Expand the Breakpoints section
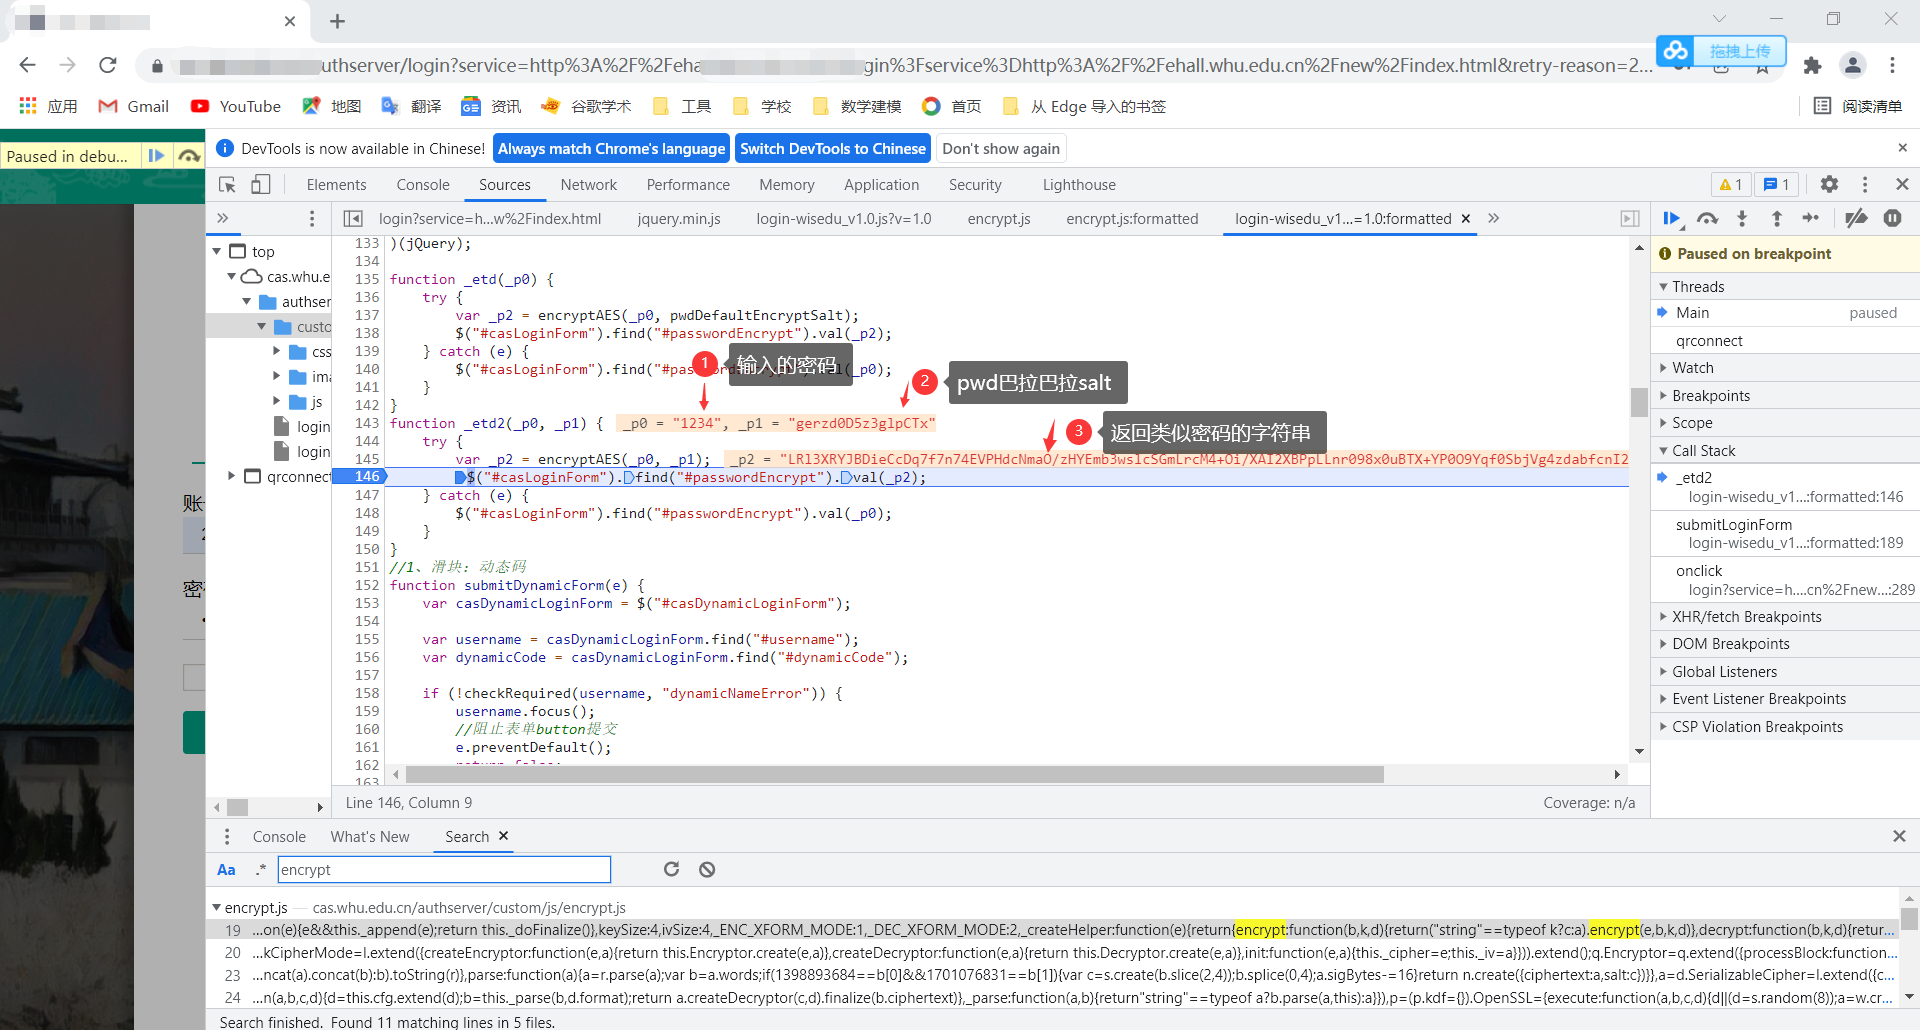The width and height of the screenshot is (1920, 1030). pyautogui.click(x=1664, y=395)
